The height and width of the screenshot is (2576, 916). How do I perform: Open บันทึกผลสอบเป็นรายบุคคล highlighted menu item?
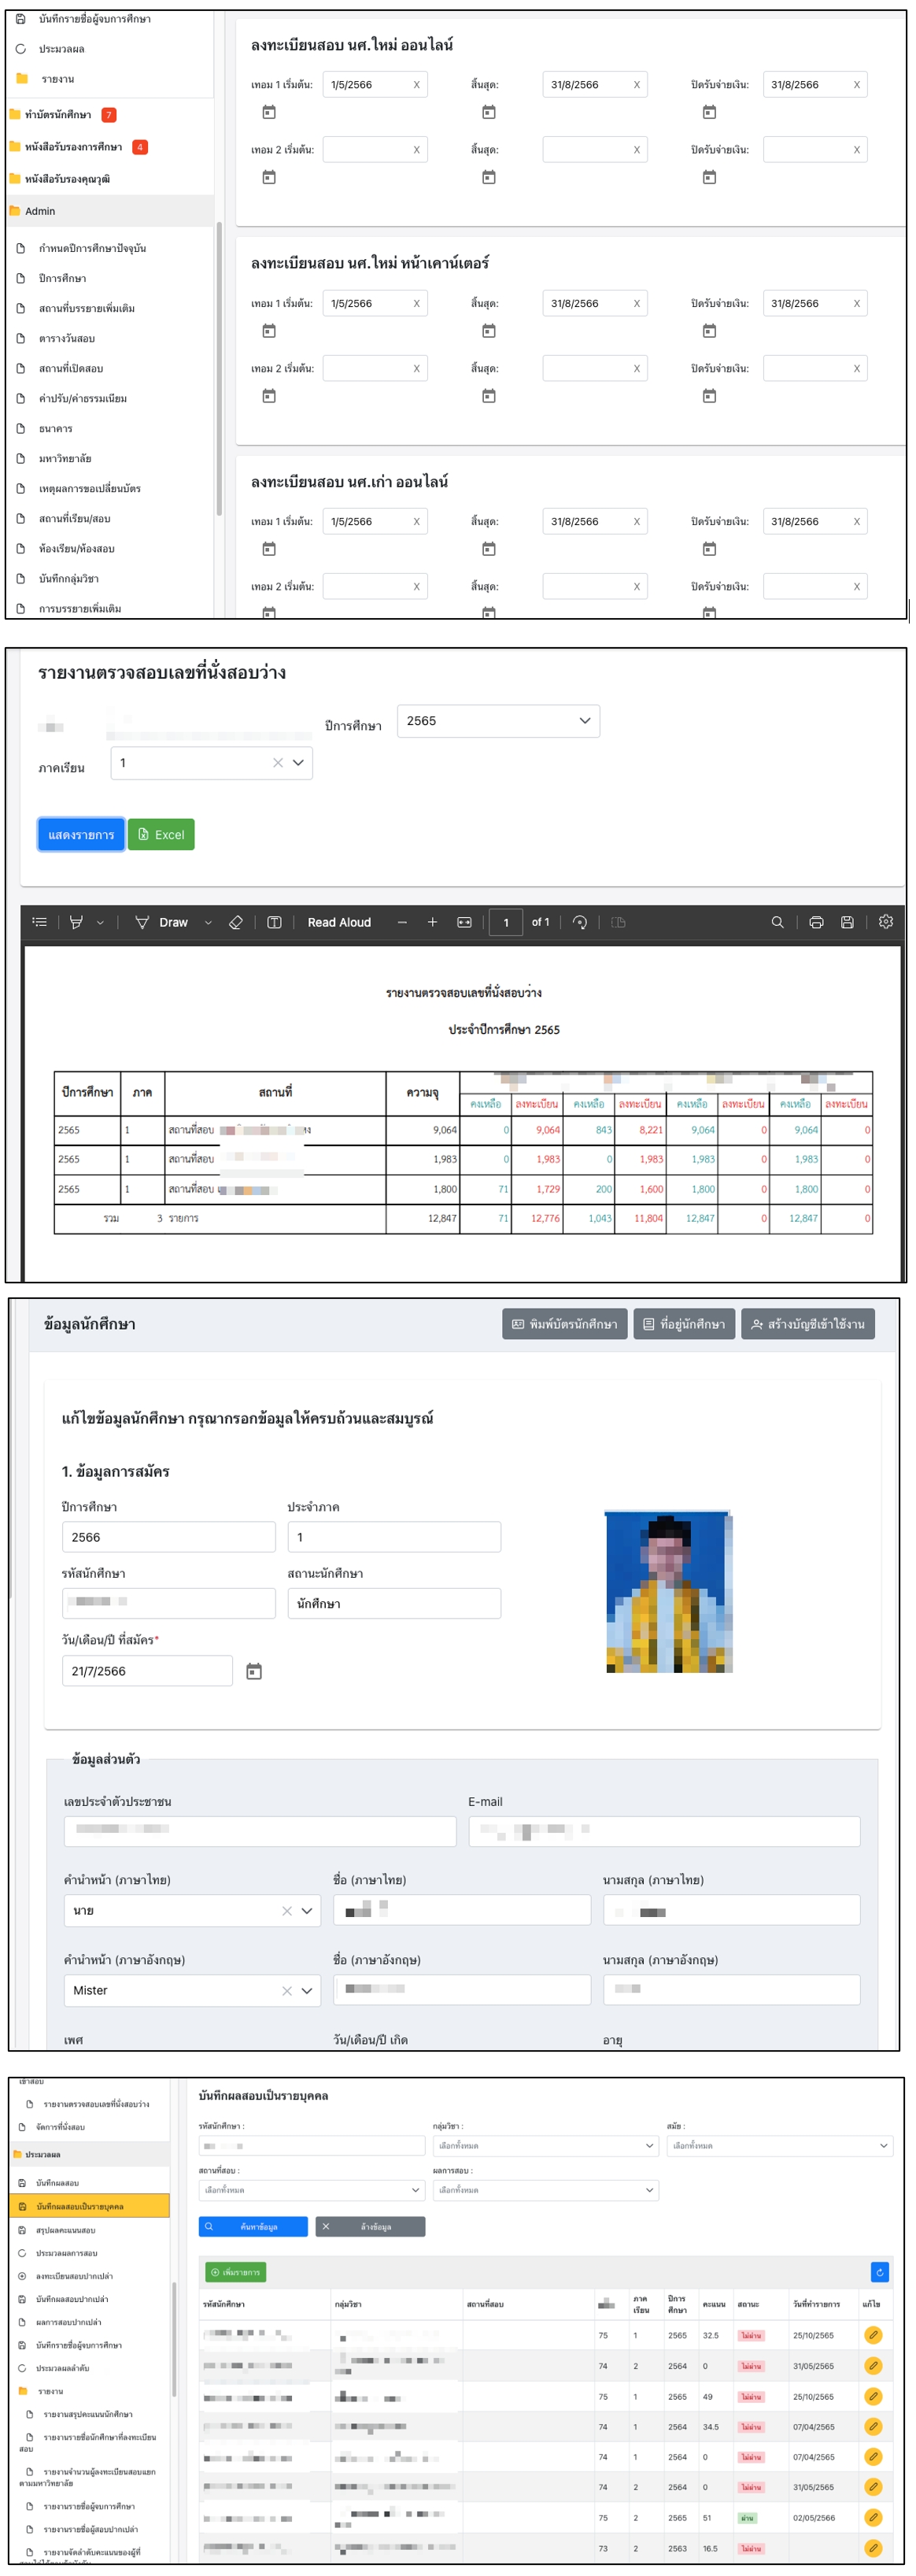pos(90,2206)
